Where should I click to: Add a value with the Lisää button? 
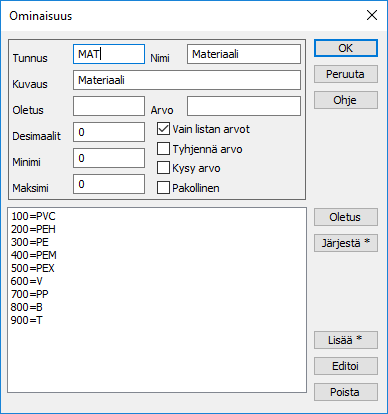[346, 340]
